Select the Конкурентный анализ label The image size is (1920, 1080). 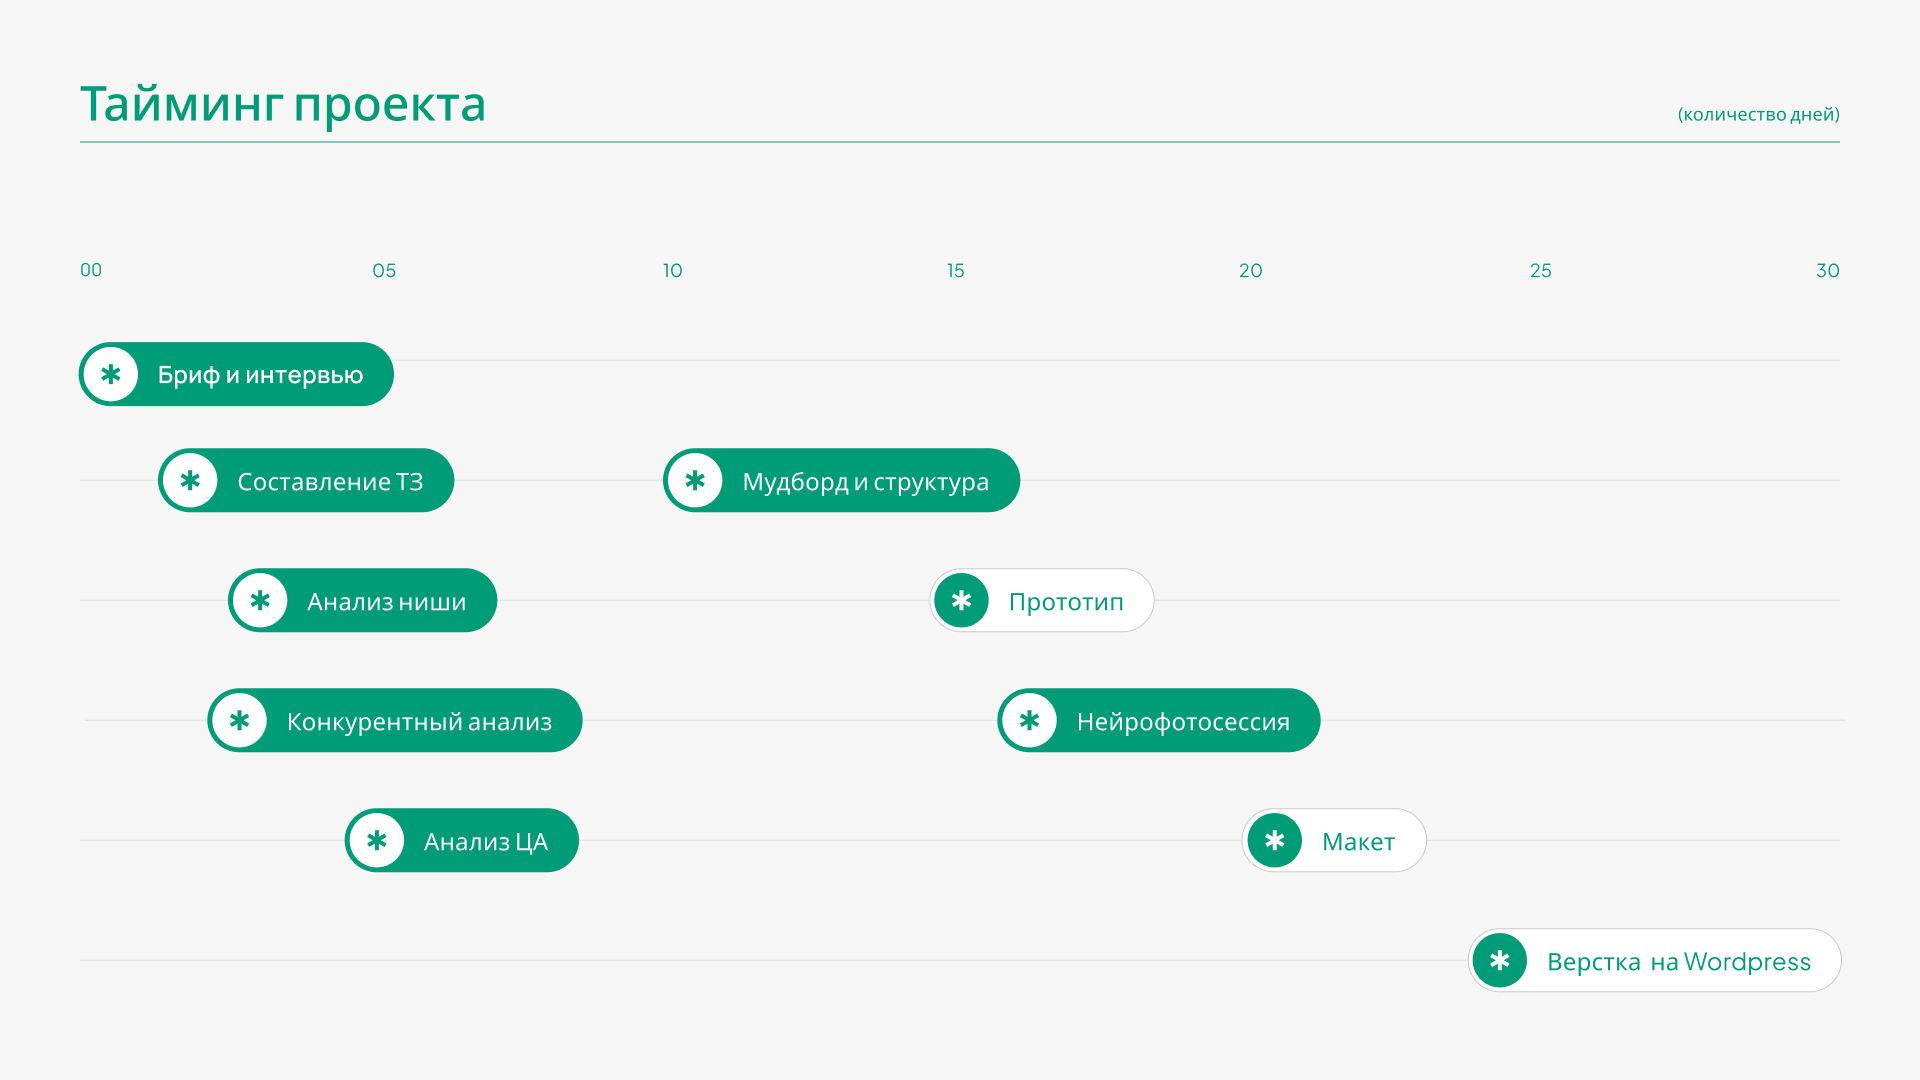click(x=419, y=722)
